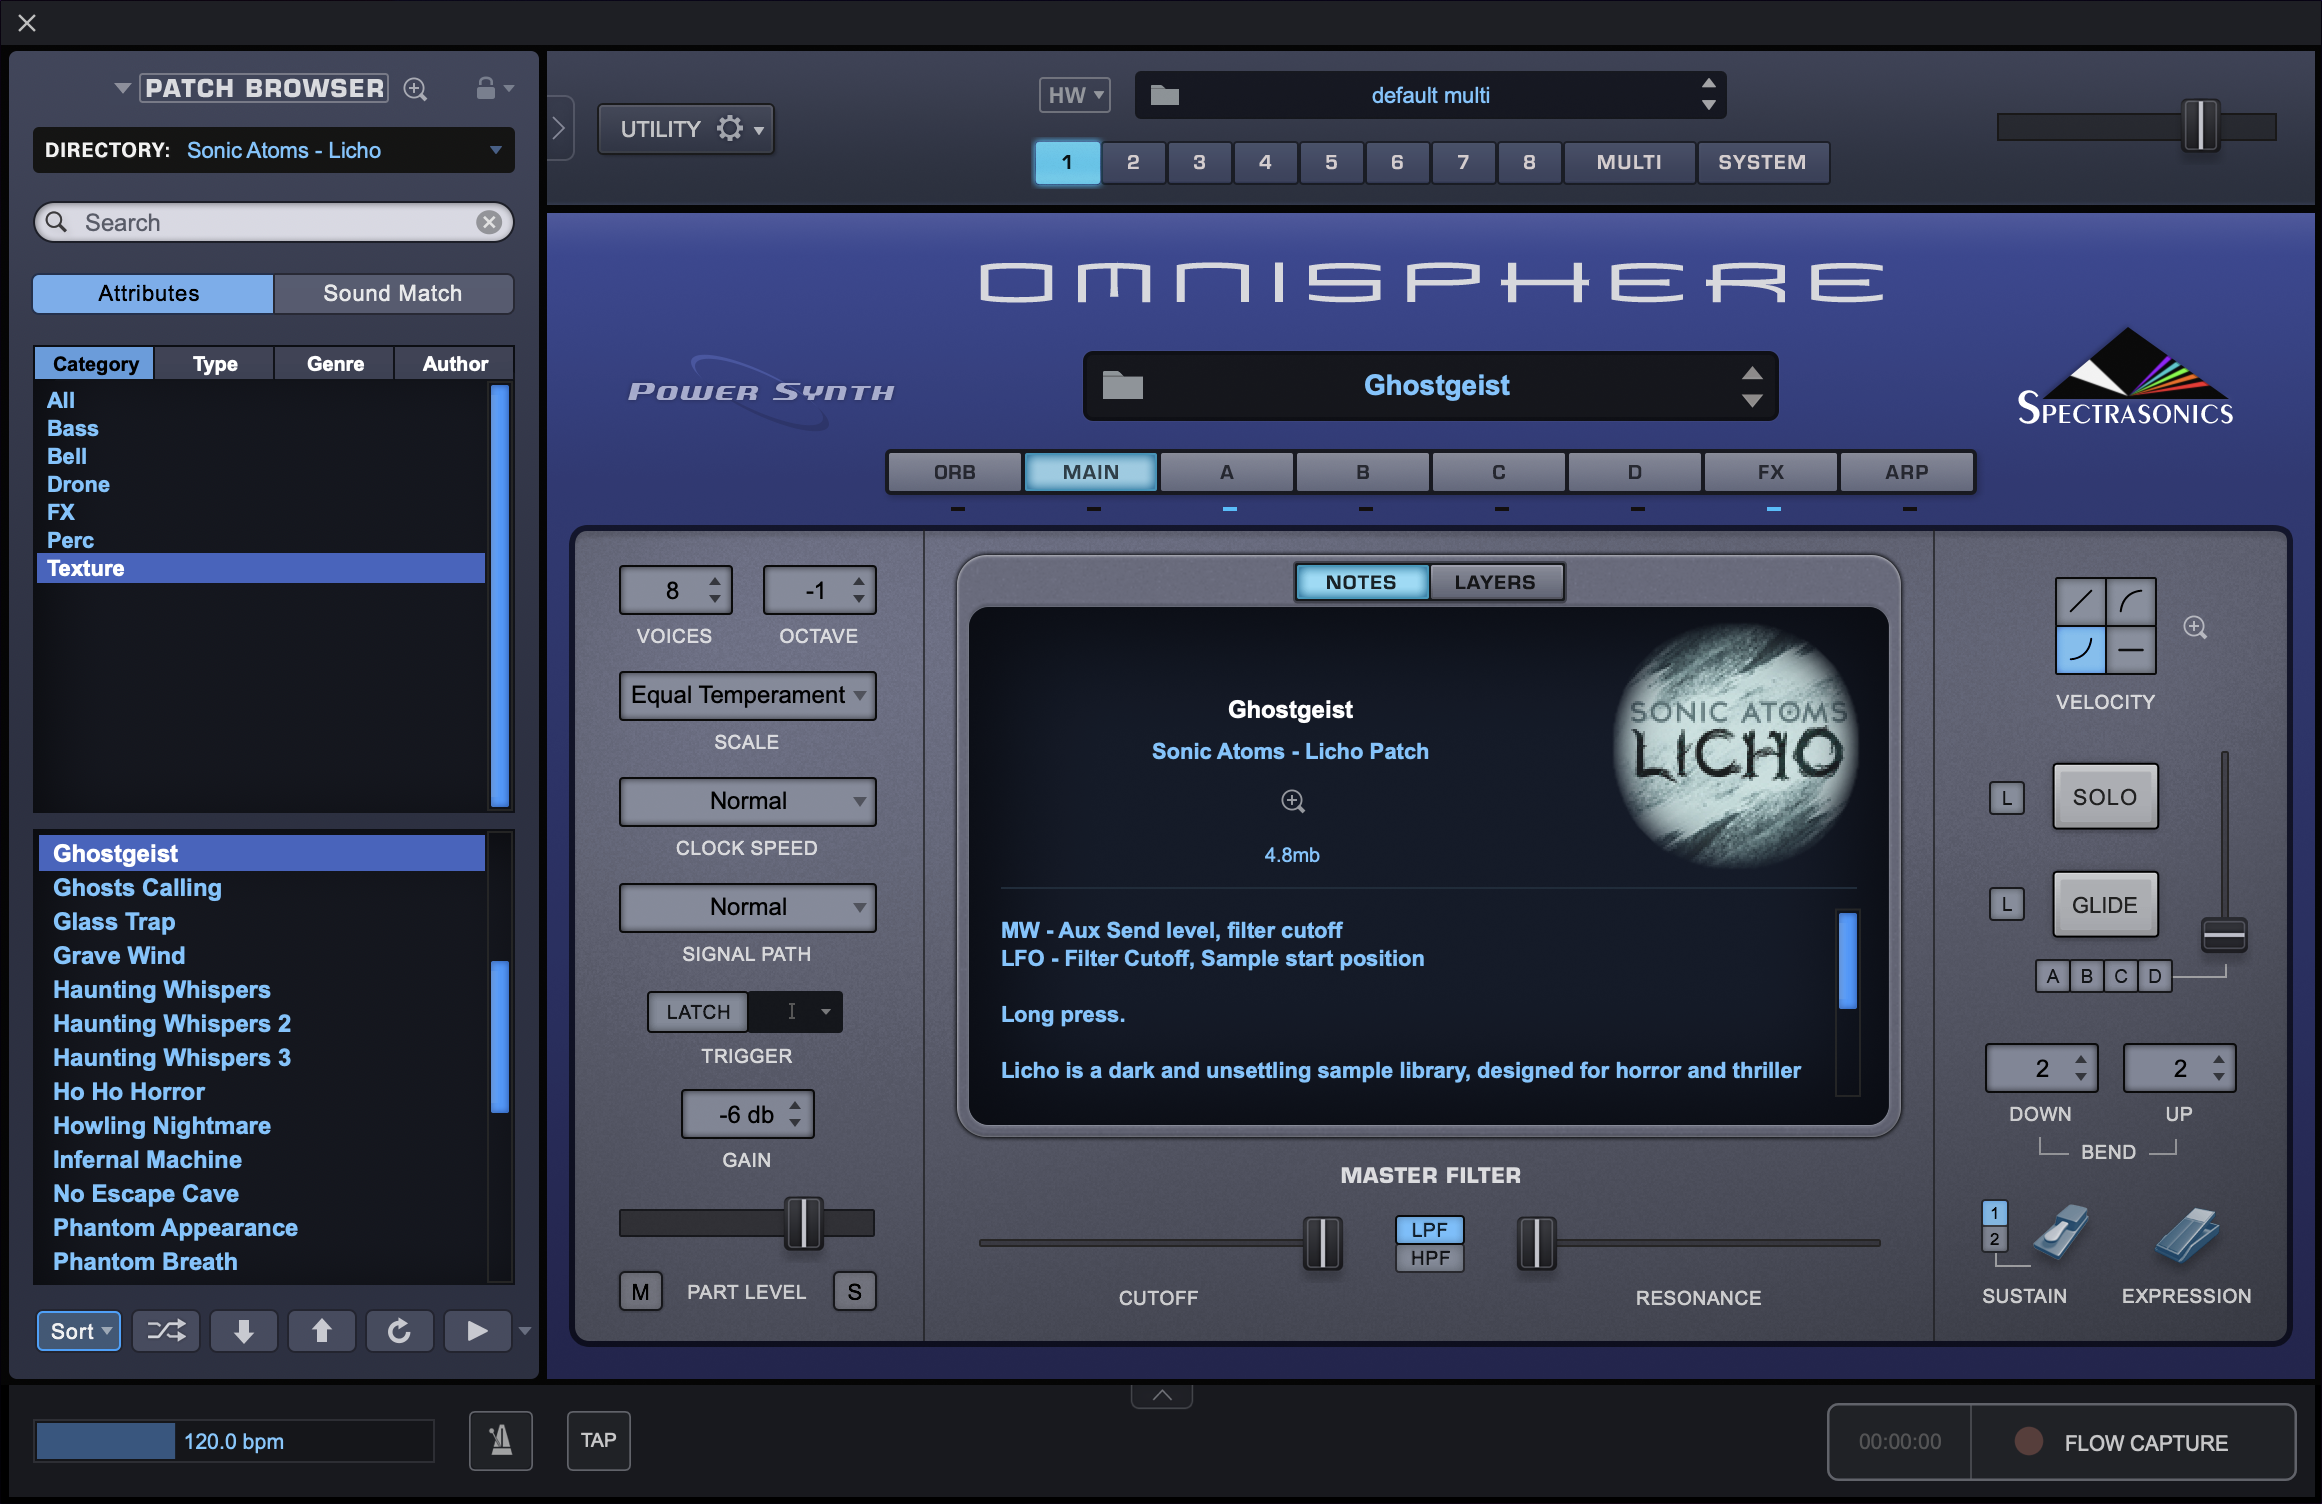This screenshot has height=1504, width=2322.
Task: Select the HPF filter type
Action: [1430, 1258]
